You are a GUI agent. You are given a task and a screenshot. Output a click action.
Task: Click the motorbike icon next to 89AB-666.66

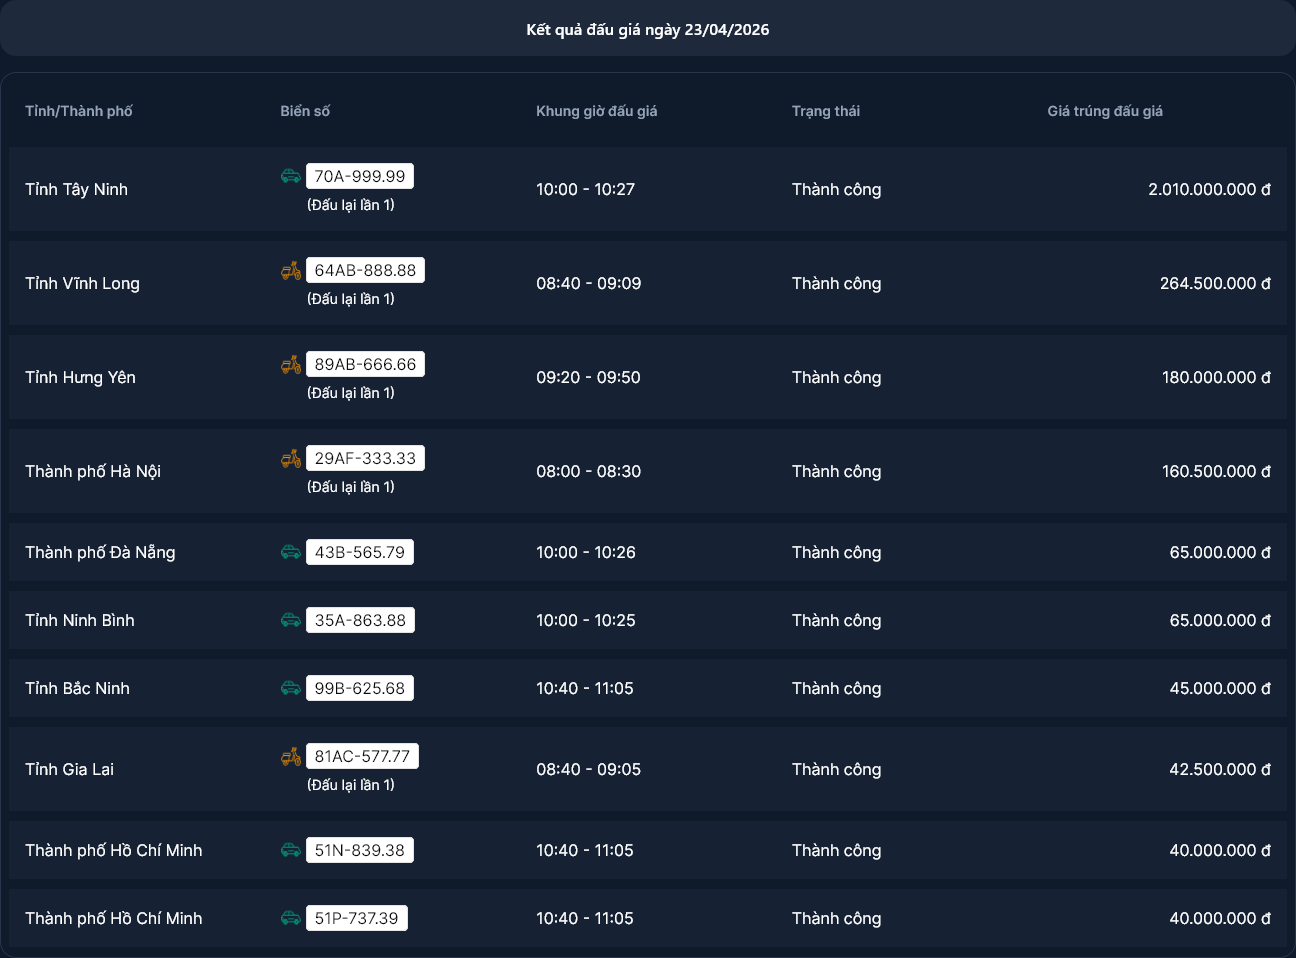[x=291, y=364]
